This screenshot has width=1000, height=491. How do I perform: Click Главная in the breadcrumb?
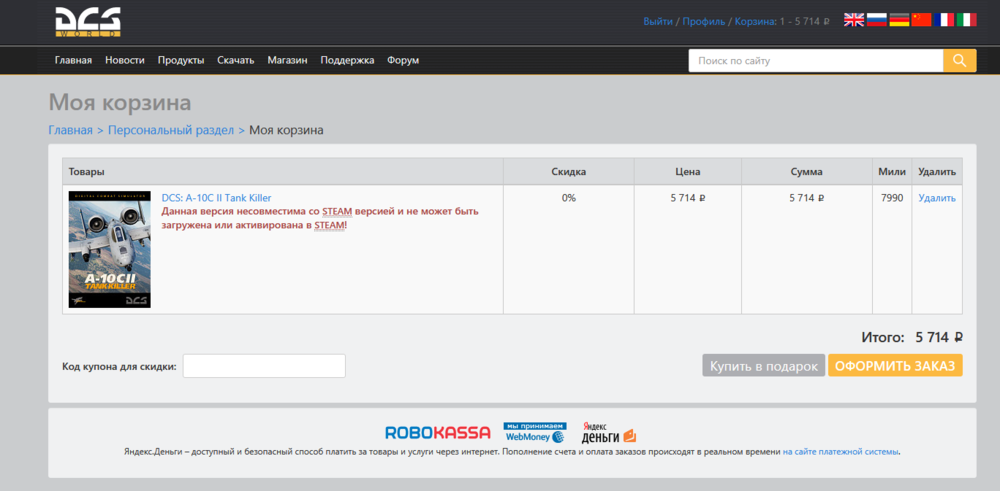[x=71, y=130]
